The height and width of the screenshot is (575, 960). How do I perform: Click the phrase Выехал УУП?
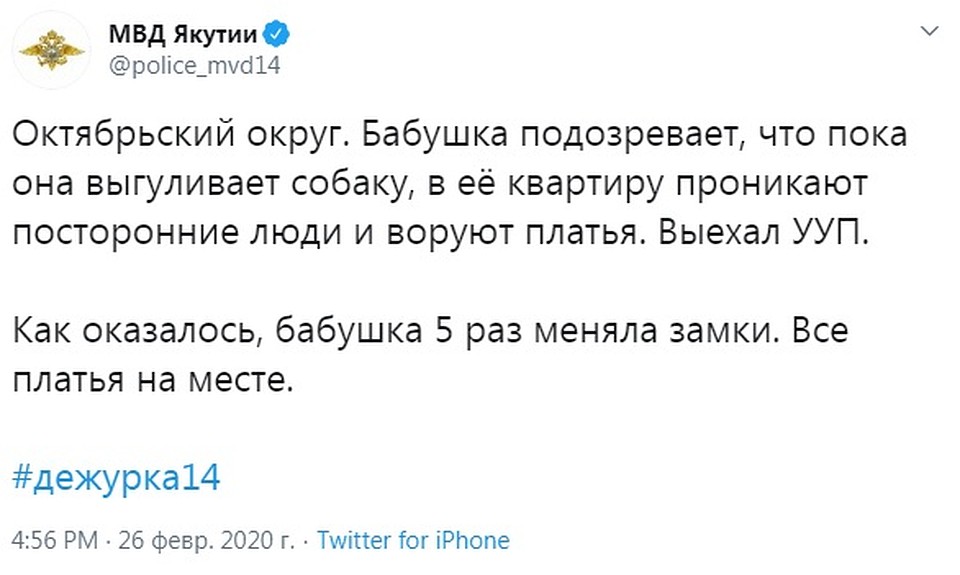(764, 233)
